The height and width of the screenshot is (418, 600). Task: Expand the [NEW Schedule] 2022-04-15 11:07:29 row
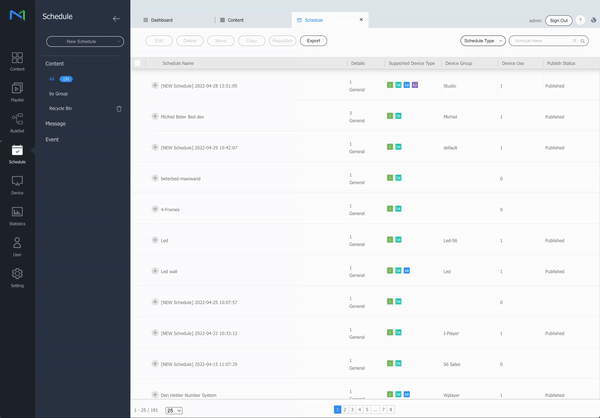pos(155,364)
